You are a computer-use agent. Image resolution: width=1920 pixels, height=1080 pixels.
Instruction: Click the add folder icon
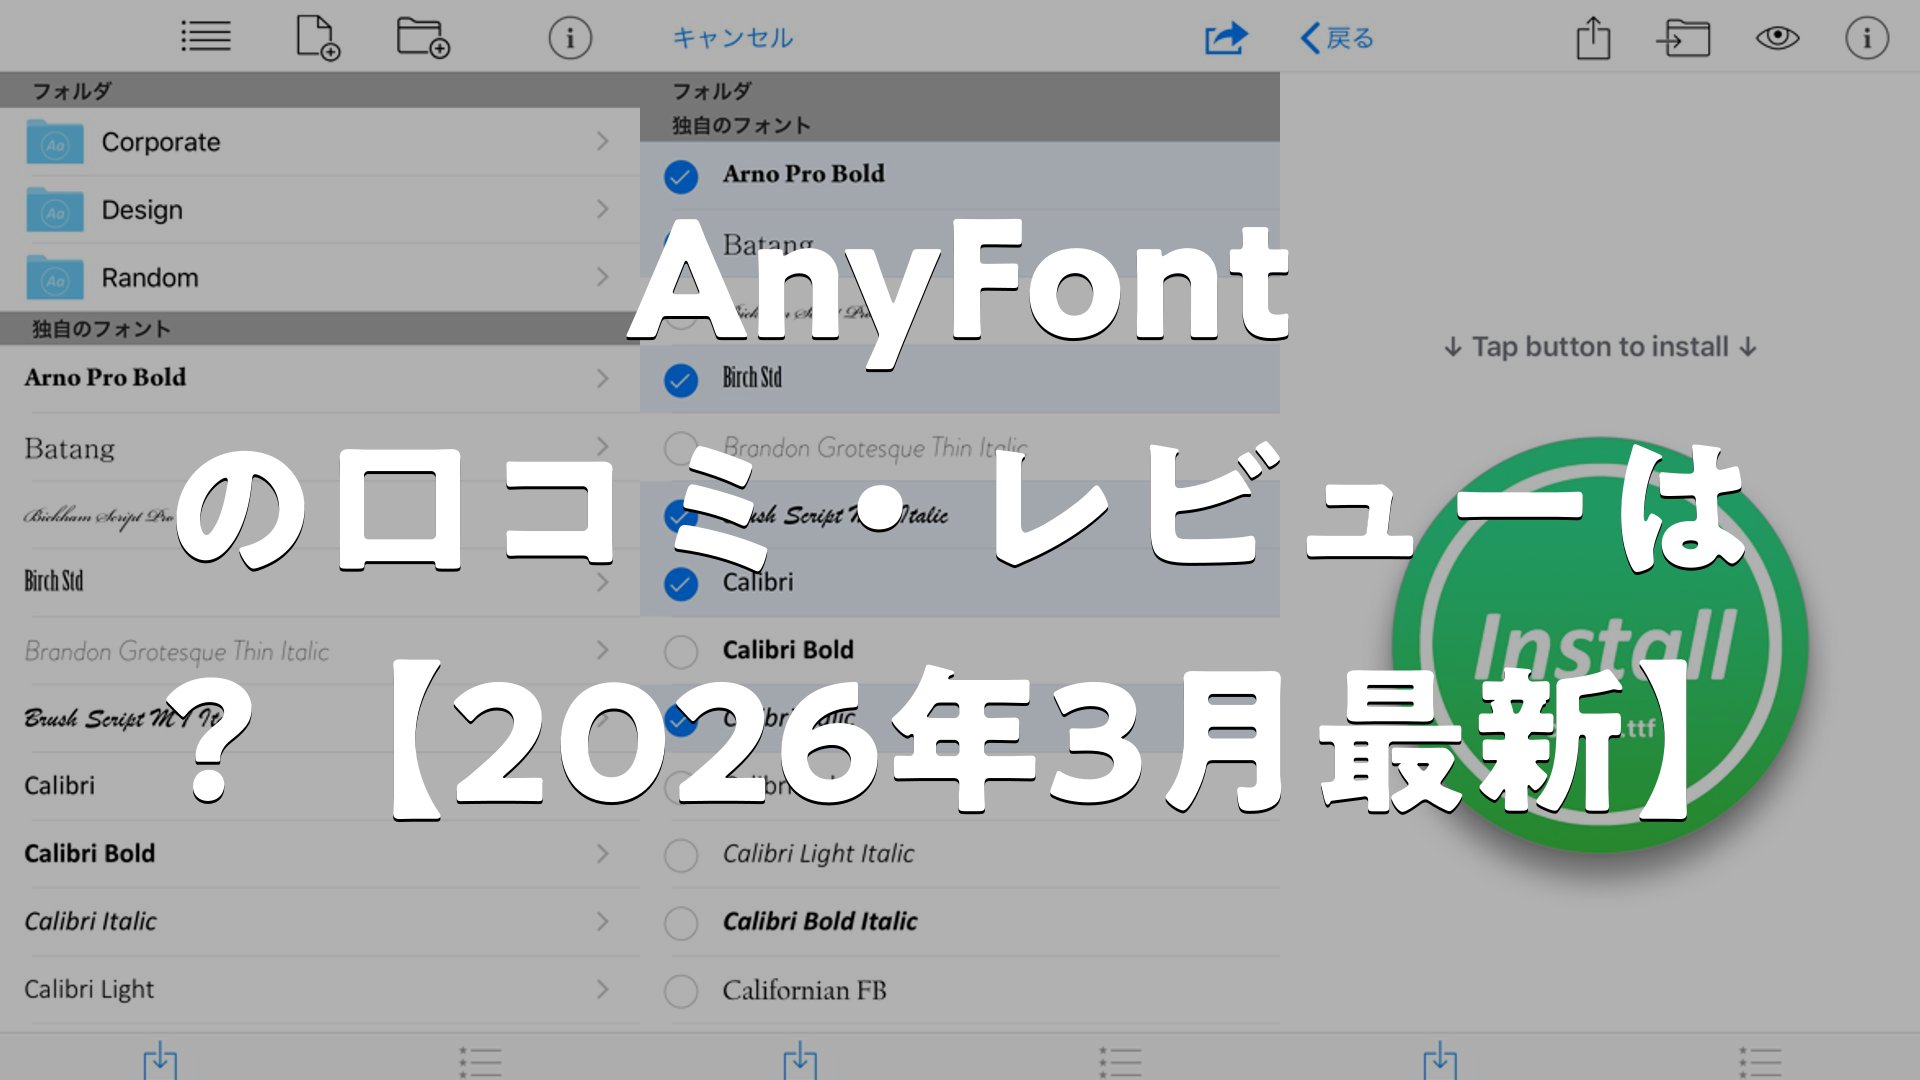pyautogui.click(x=422, y=38)
